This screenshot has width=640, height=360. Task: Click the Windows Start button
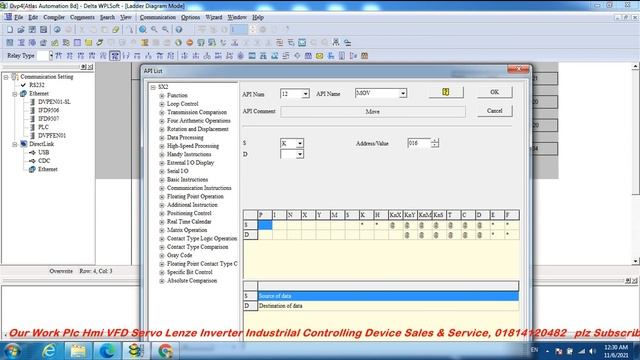(x=12, y=351)
